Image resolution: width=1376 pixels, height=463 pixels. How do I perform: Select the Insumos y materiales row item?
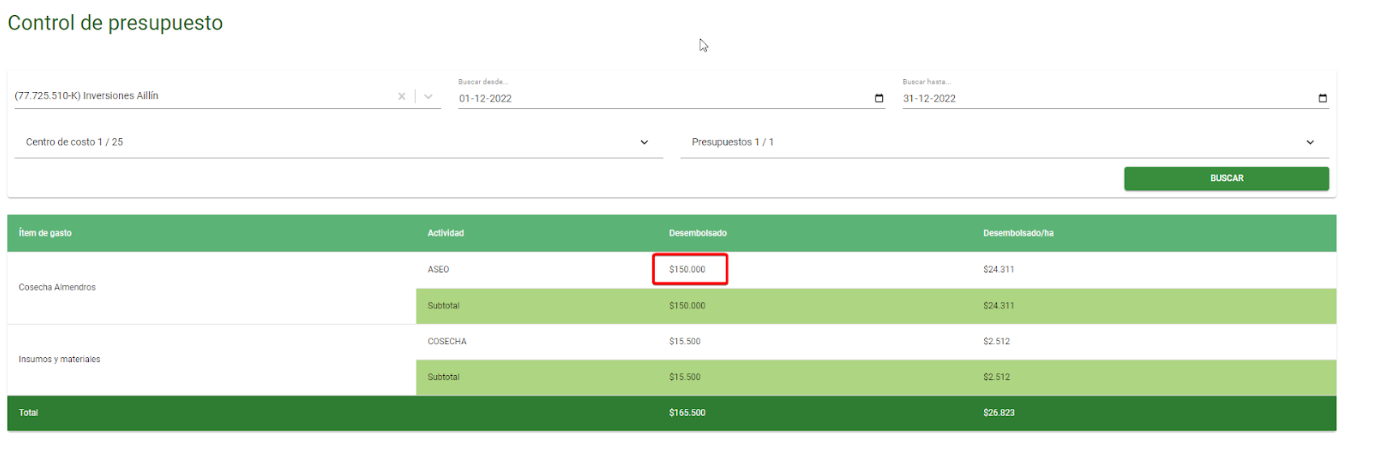pos(59,359)
